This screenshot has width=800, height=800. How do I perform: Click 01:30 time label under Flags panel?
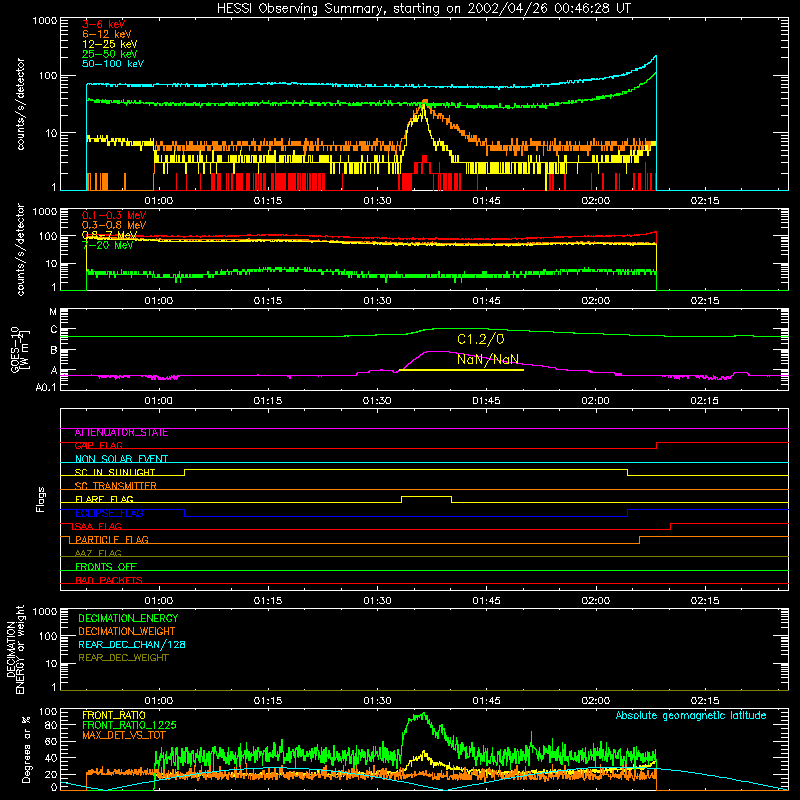tap(377, 601)
